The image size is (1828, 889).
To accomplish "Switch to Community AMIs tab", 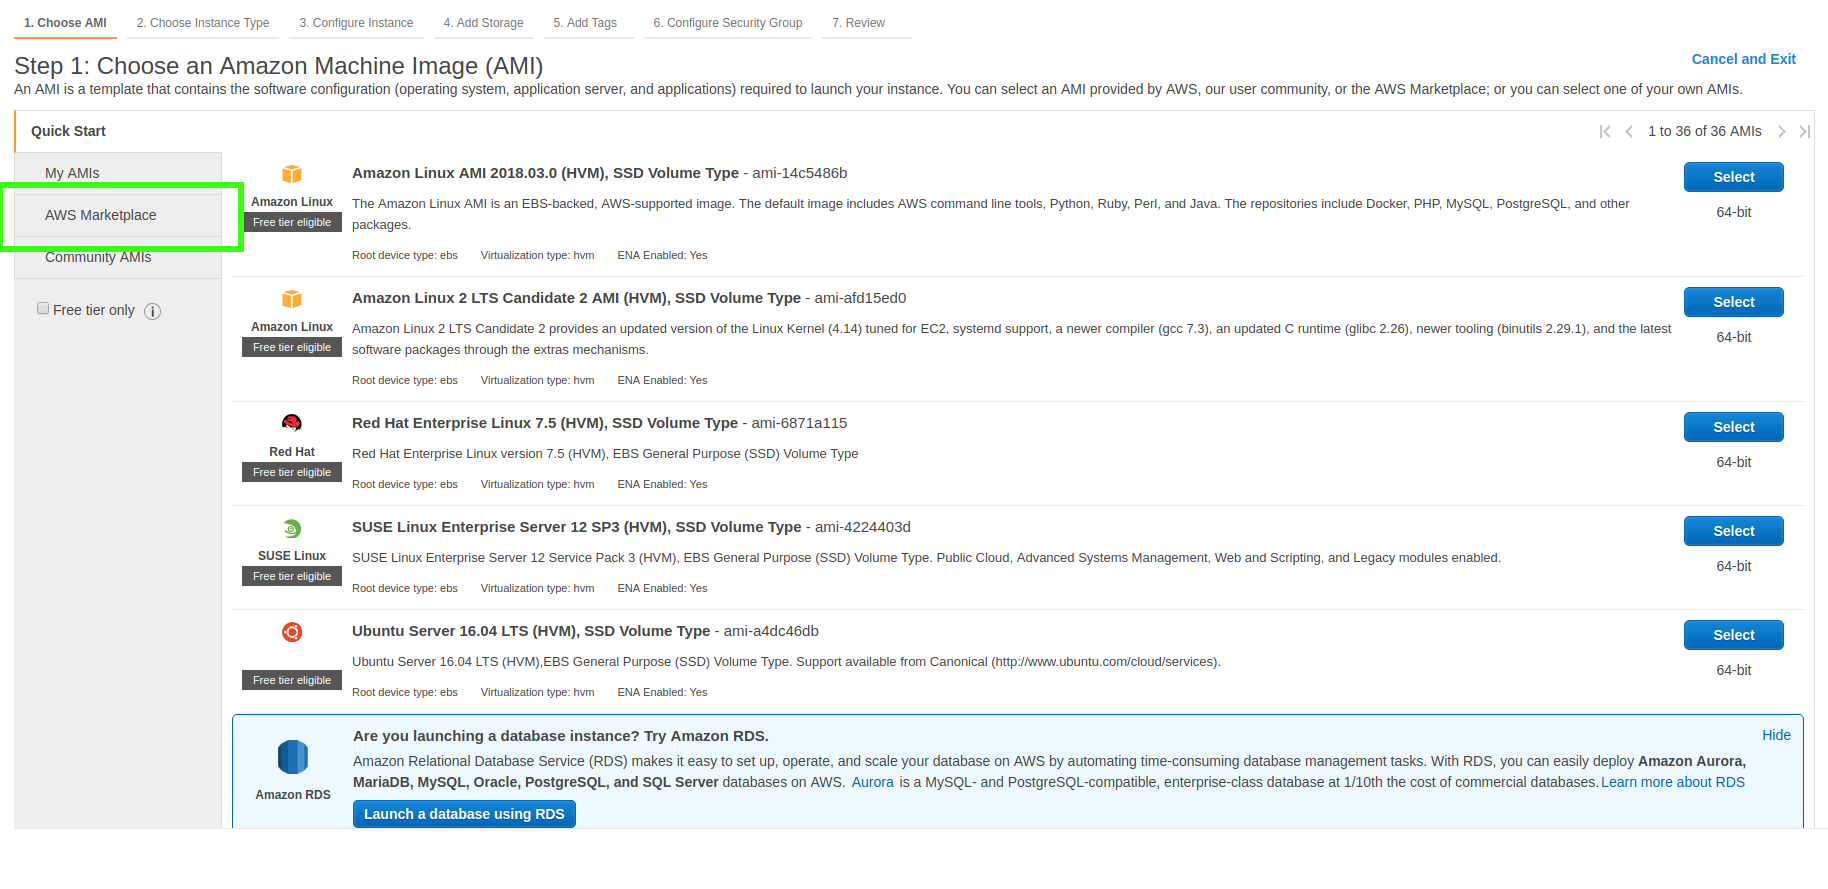I will 98,258.
